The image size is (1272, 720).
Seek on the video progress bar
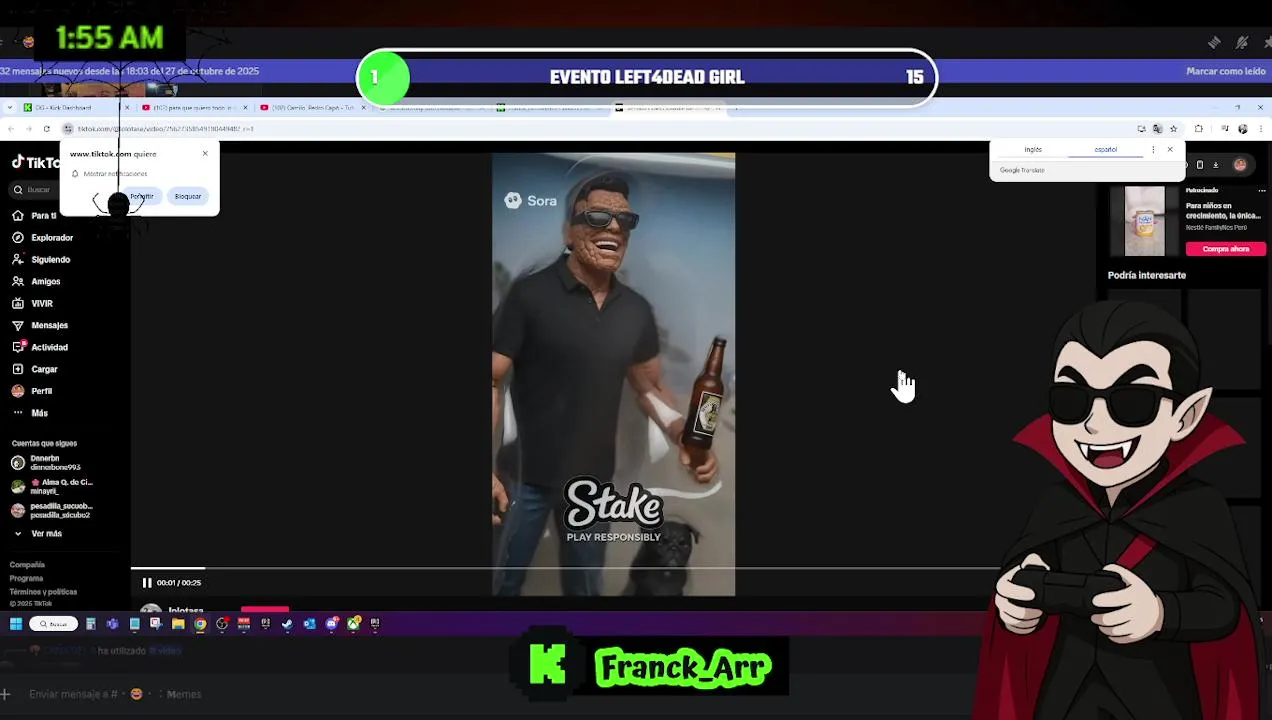pyautogui.click(x=565, y=568)
